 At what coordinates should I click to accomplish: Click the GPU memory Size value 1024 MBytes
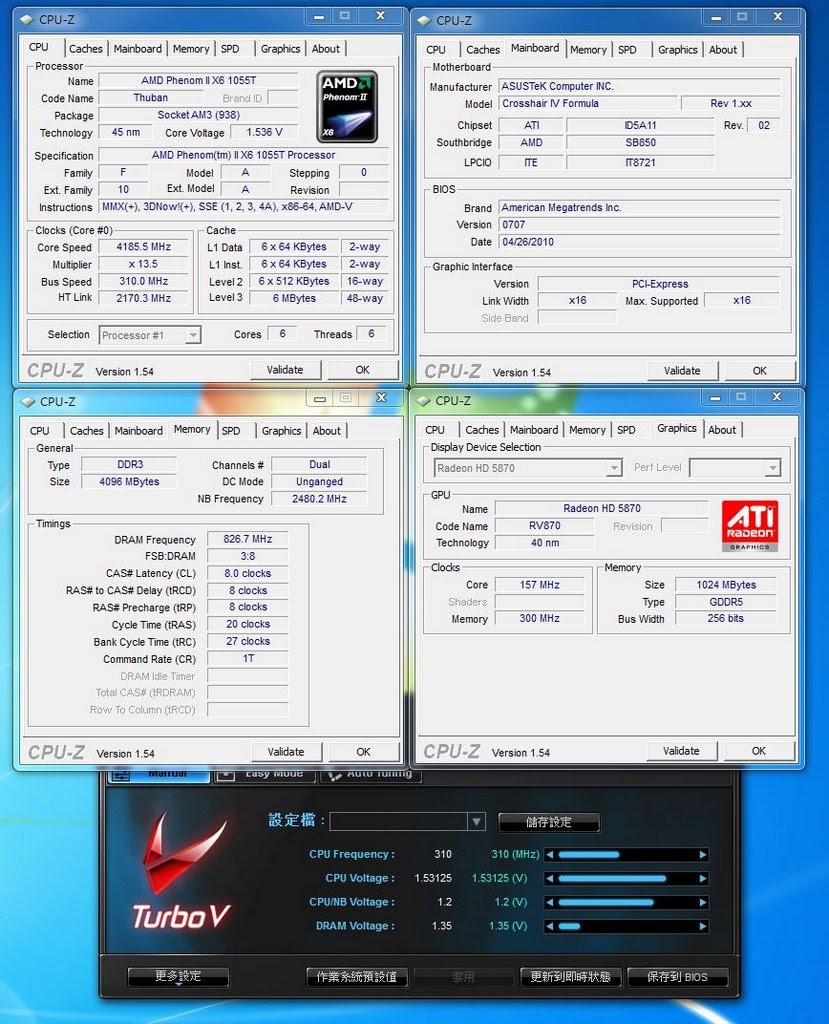(x=726, y=585)
